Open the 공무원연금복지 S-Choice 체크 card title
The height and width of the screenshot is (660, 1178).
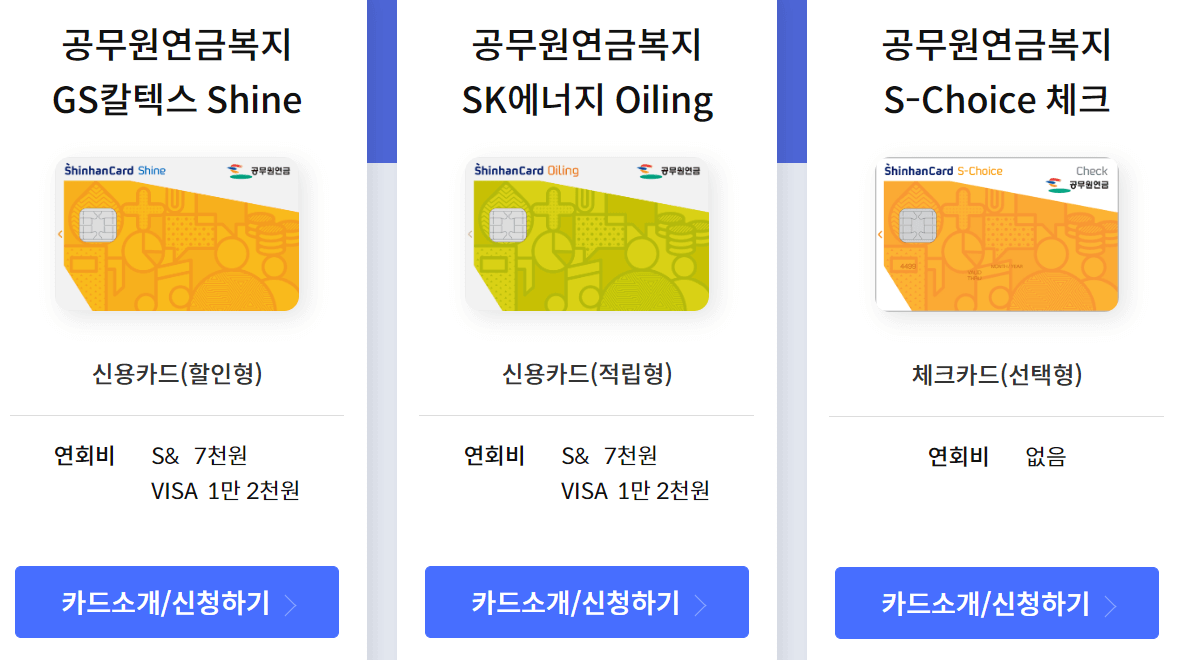(x=996, y=72)
